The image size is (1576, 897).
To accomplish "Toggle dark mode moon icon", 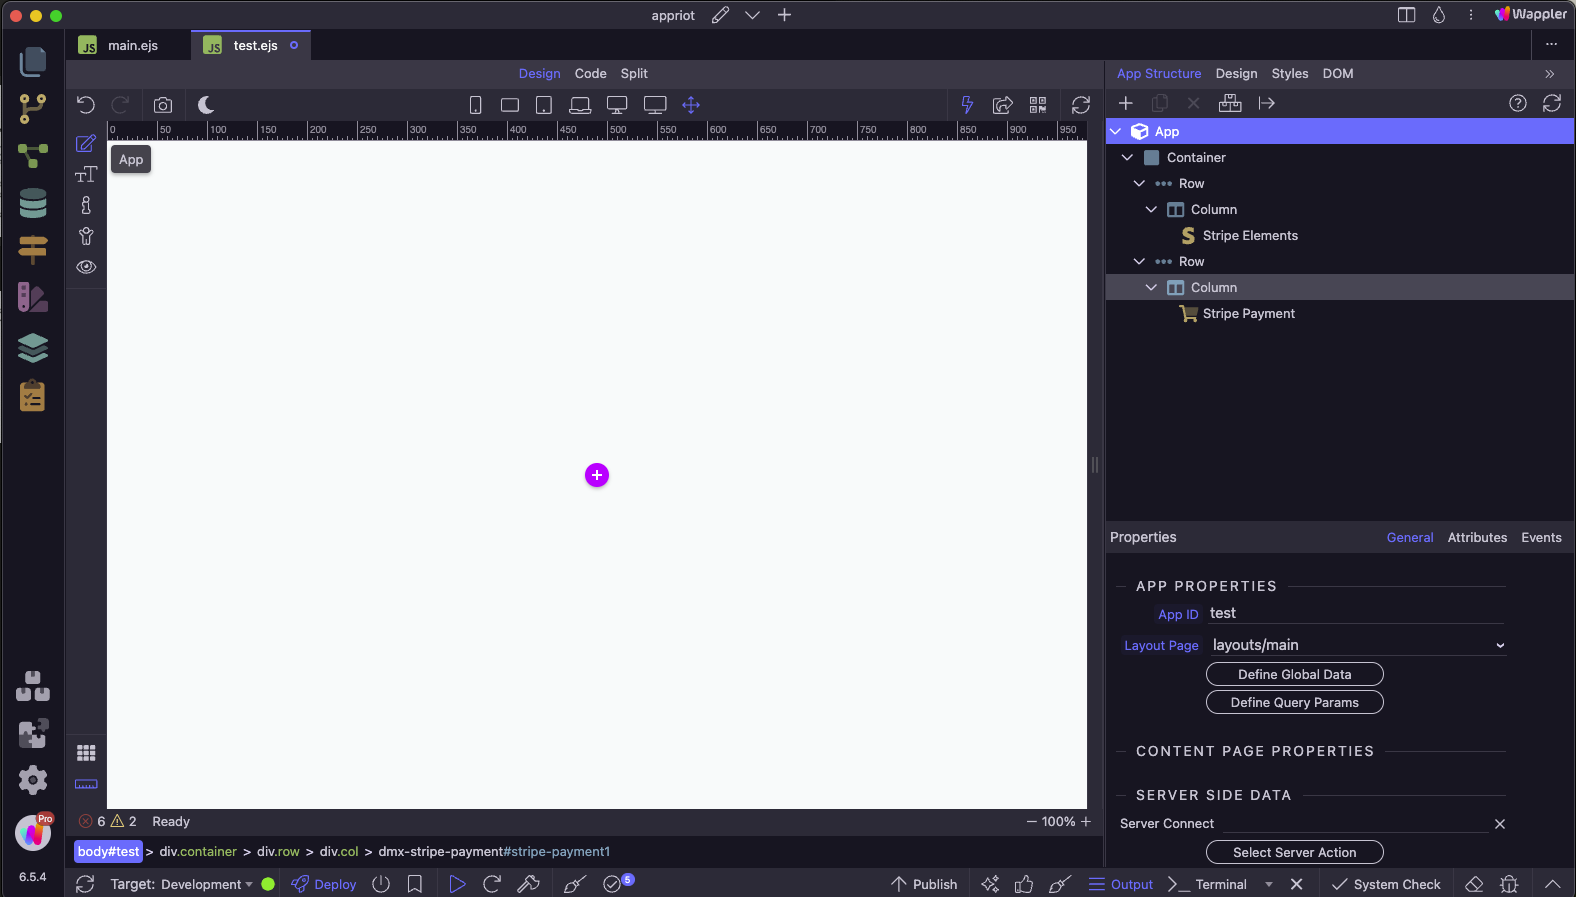I will tap(206, 105).
